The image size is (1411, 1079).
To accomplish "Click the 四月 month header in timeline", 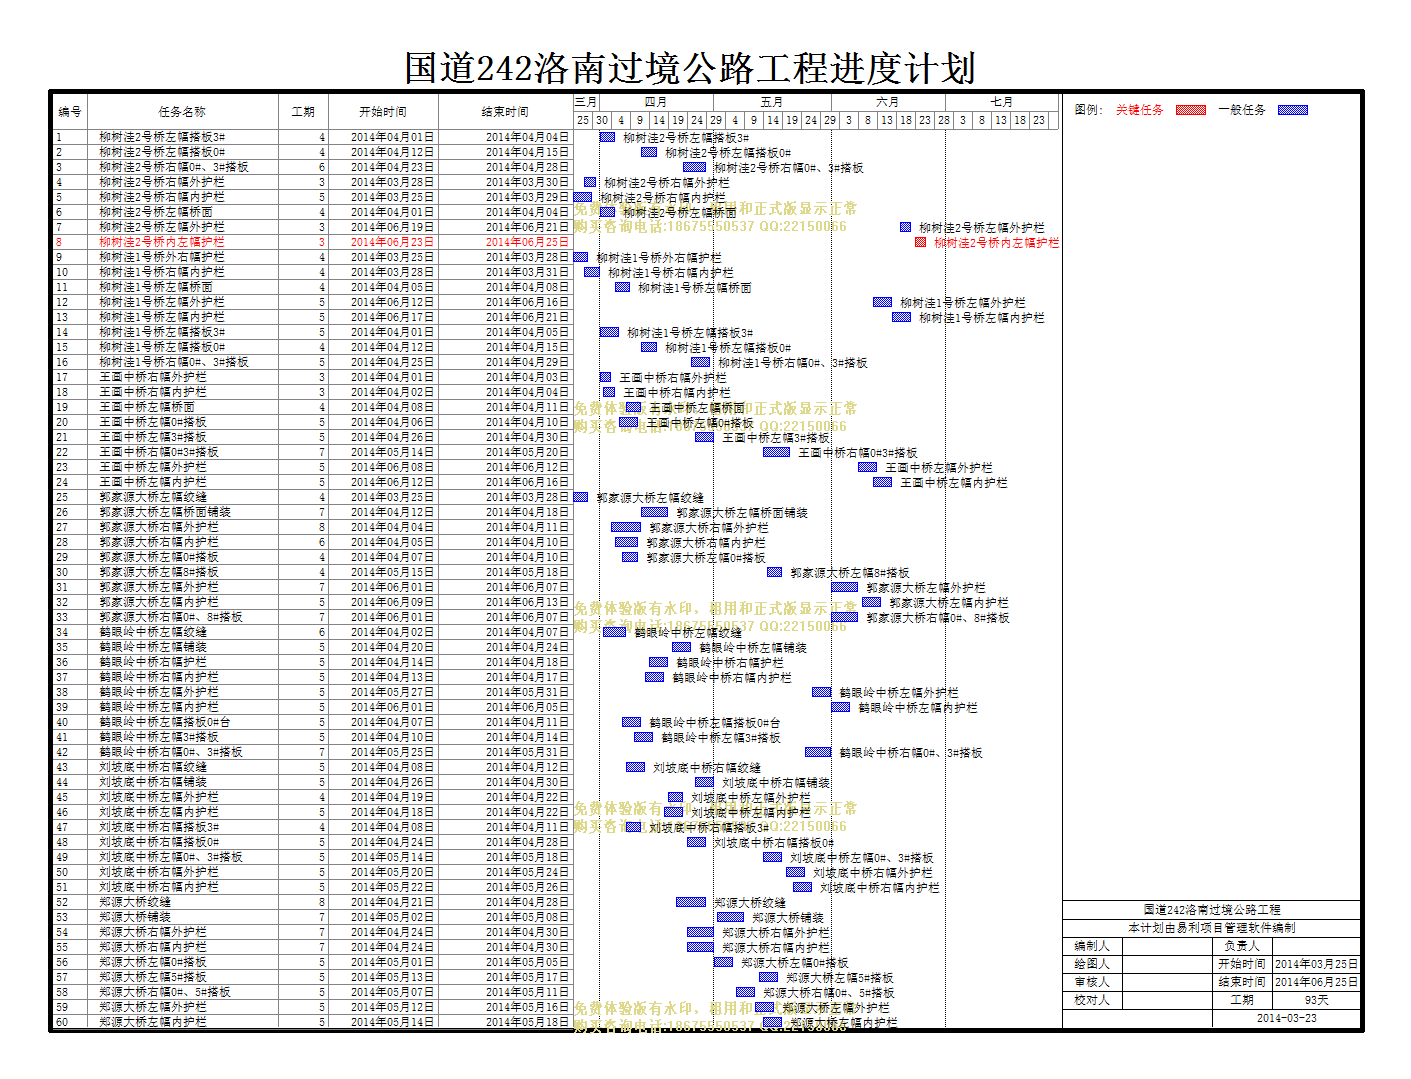I will click(656, 102).
